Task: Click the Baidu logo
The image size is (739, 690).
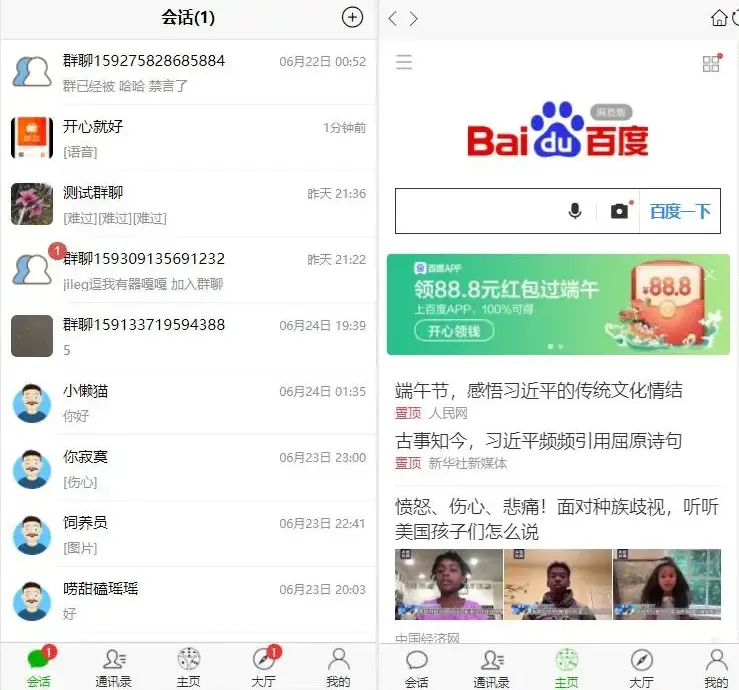Action: pyautogui.click(x=558, y=129)
